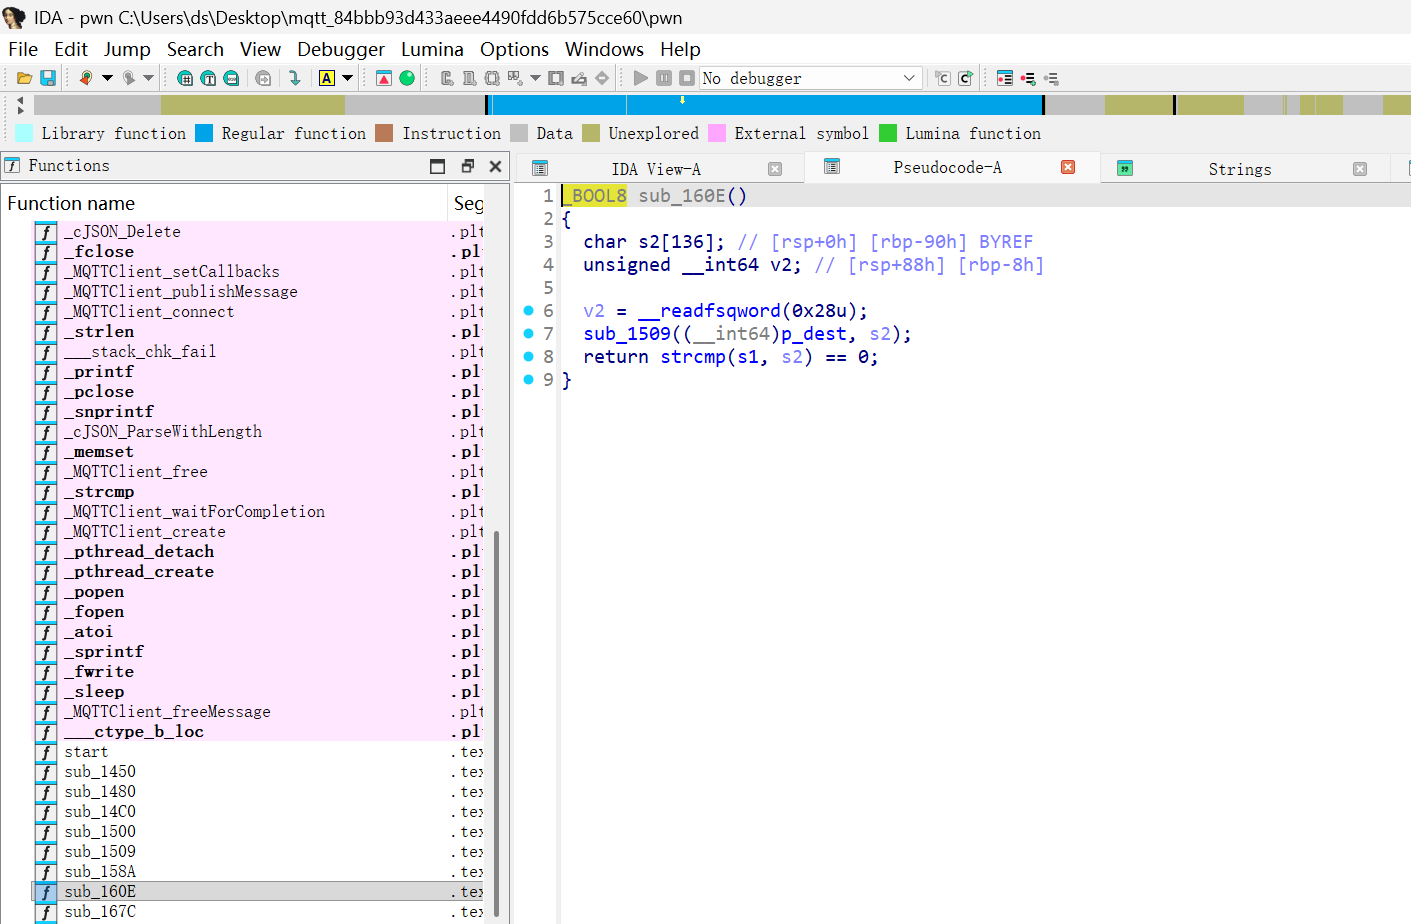Select sub_1509 in the Functions list
This screenshot has height=924, width=1411.
[x=100, y=852]
